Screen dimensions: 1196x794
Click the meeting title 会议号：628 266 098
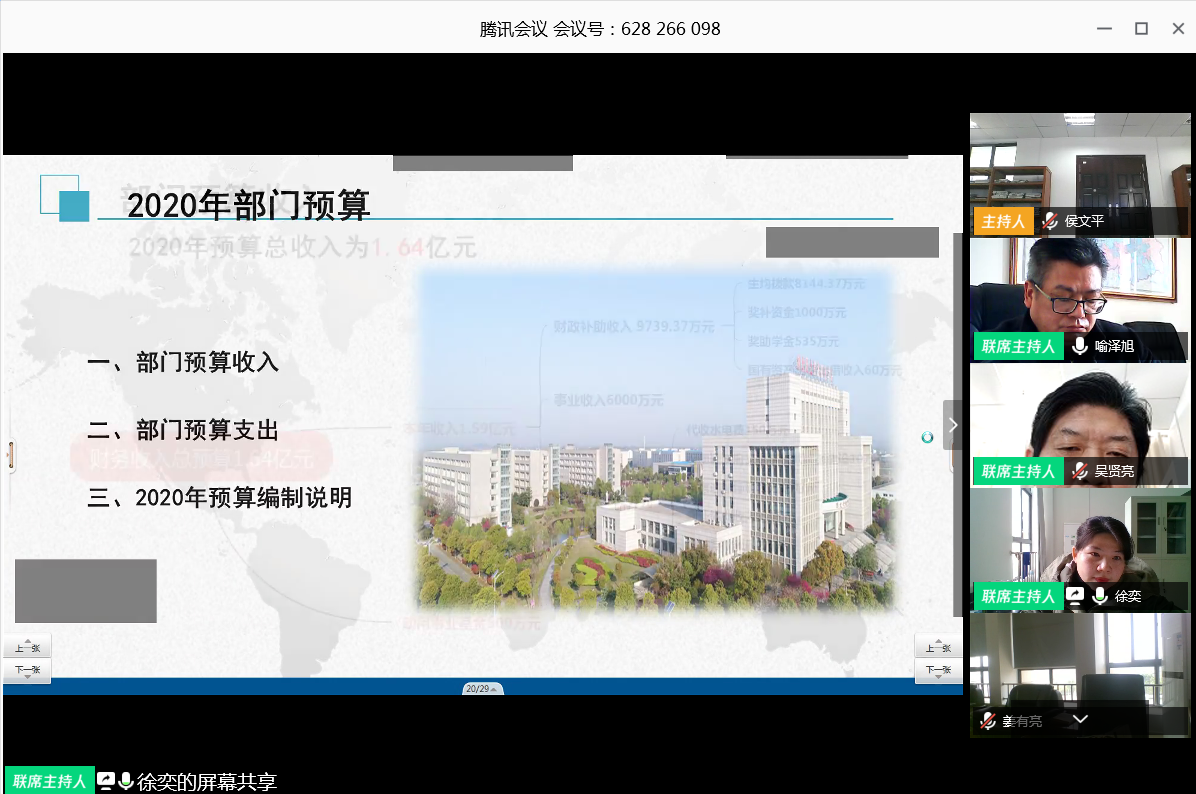[x=636, y=29]
